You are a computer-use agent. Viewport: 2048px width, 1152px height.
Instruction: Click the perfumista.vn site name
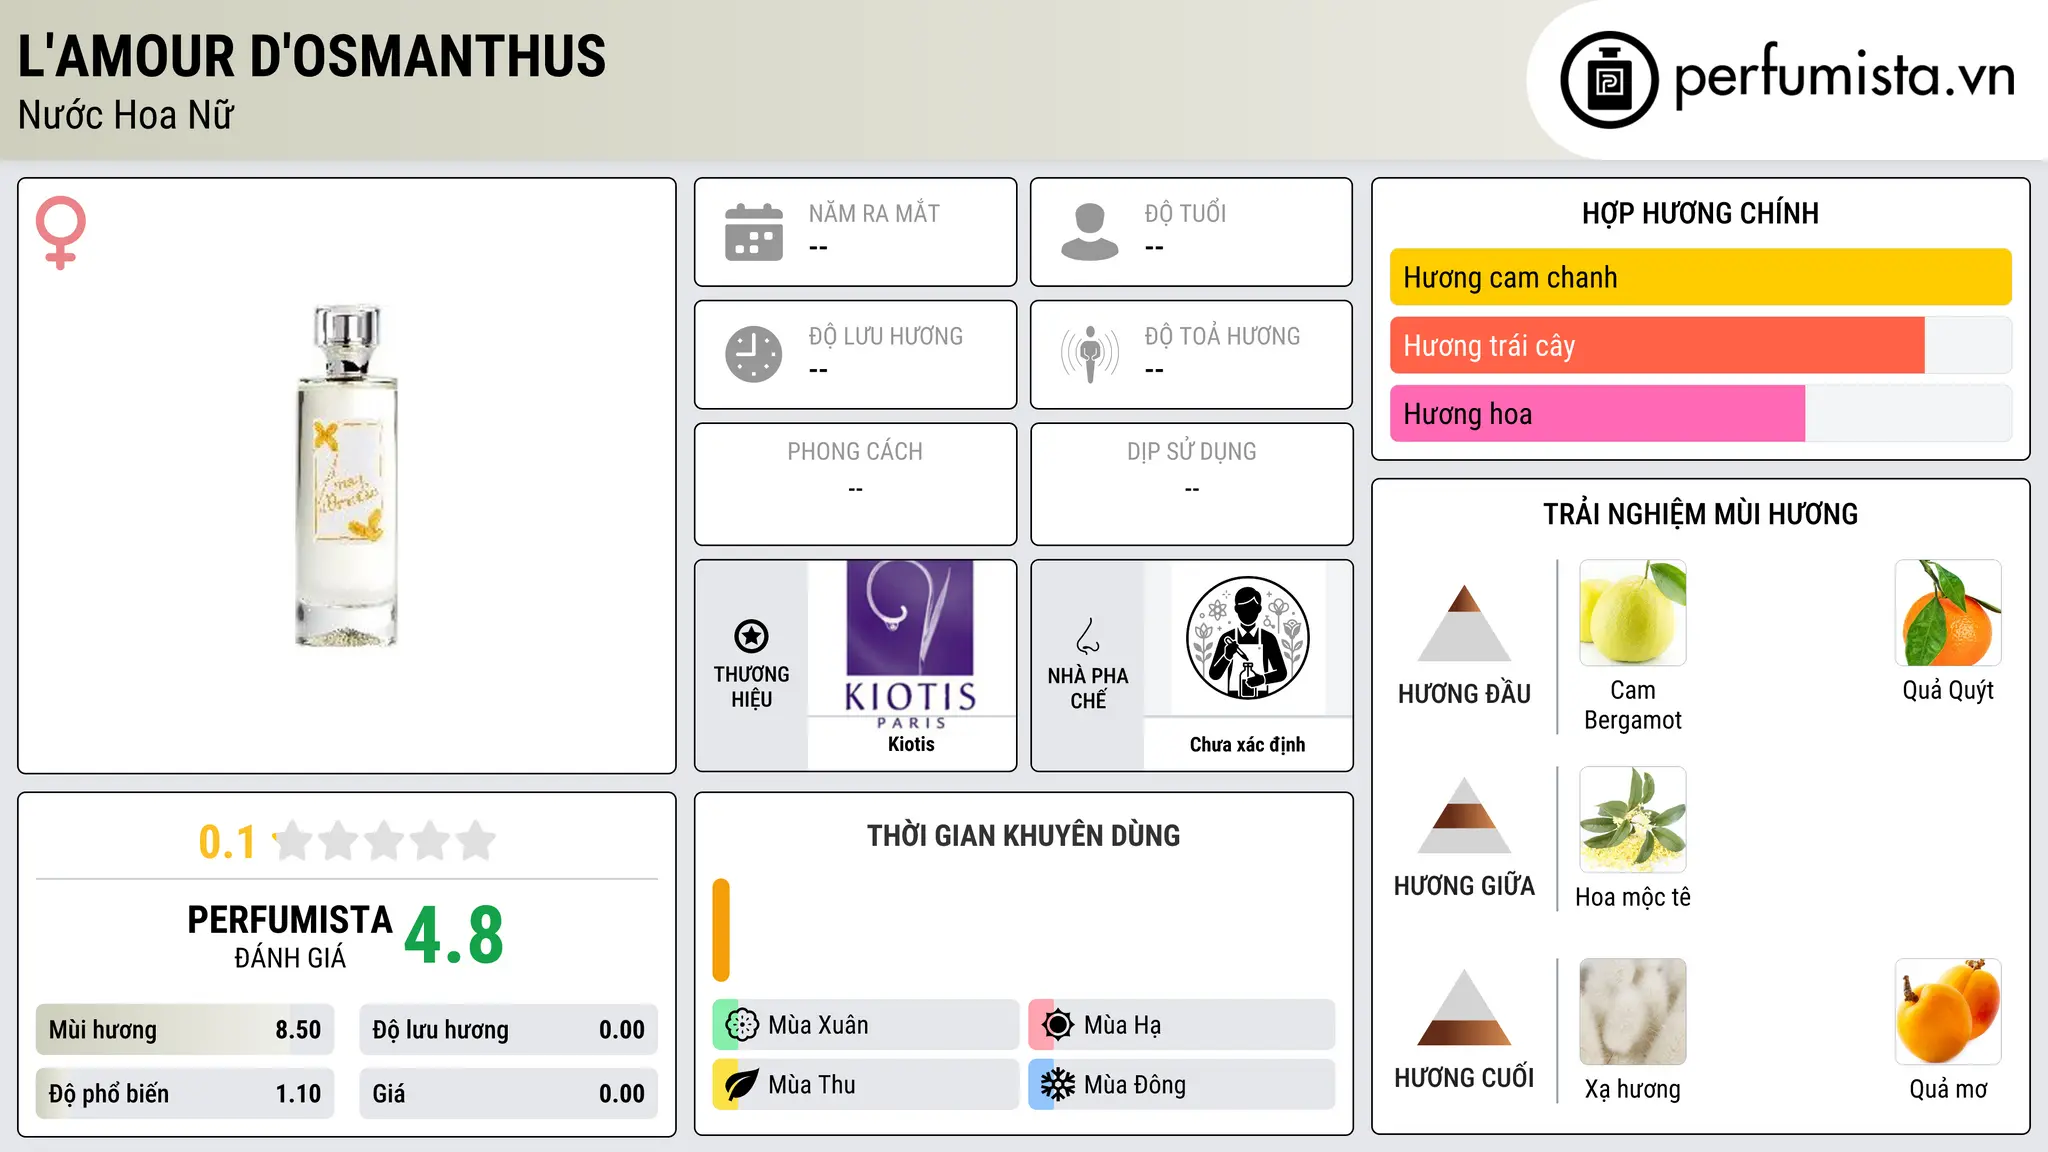(x=1844, y=76)
